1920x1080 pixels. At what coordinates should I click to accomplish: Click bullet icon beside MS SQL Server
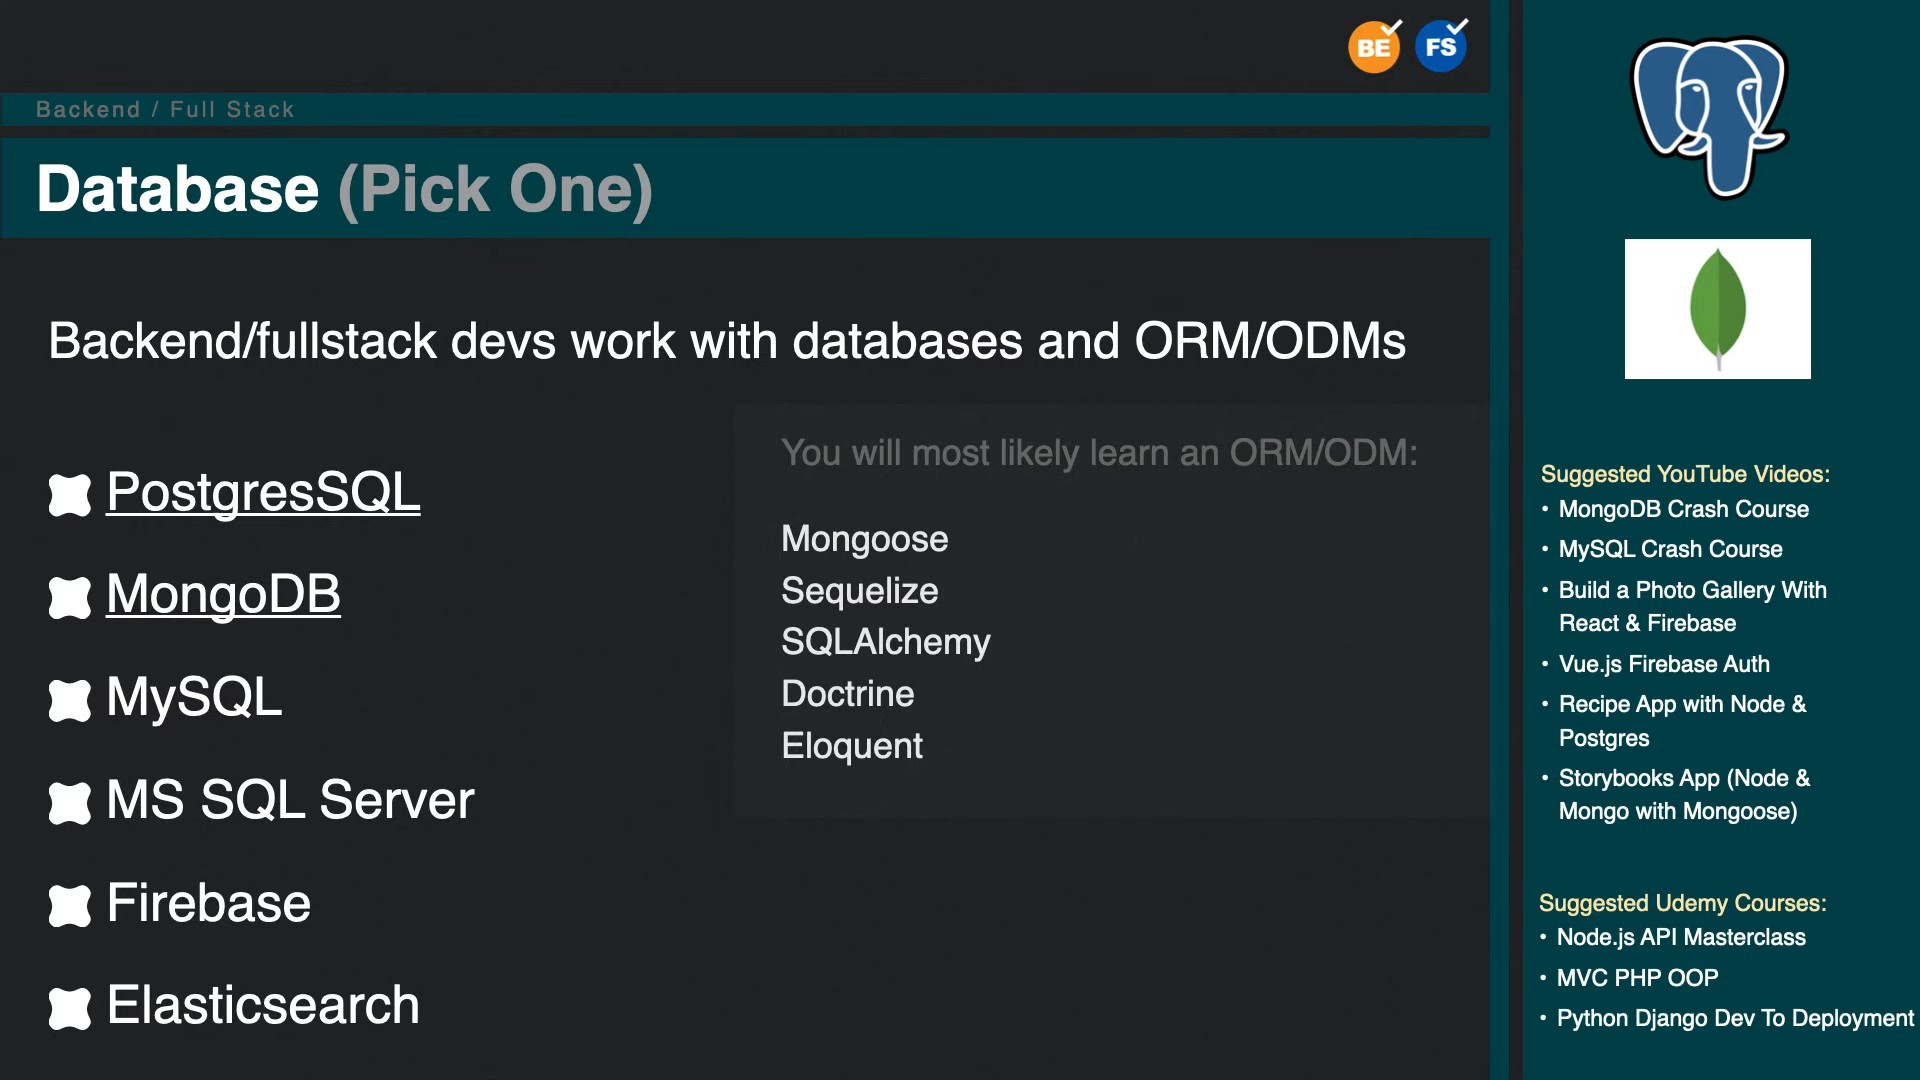[70, 803]
